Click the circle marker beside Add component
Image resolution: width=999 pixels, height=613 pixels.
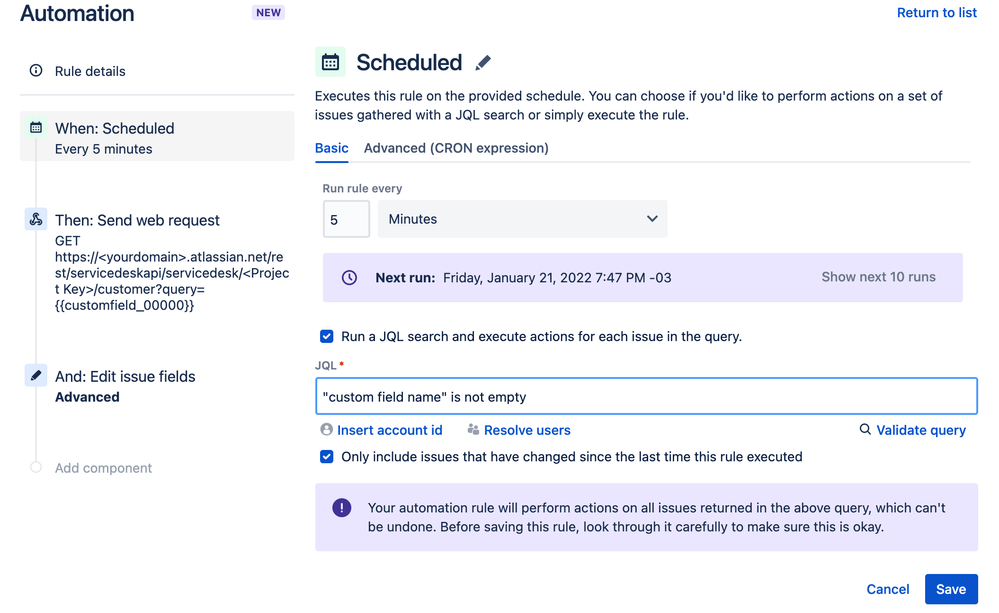point(36,467)
